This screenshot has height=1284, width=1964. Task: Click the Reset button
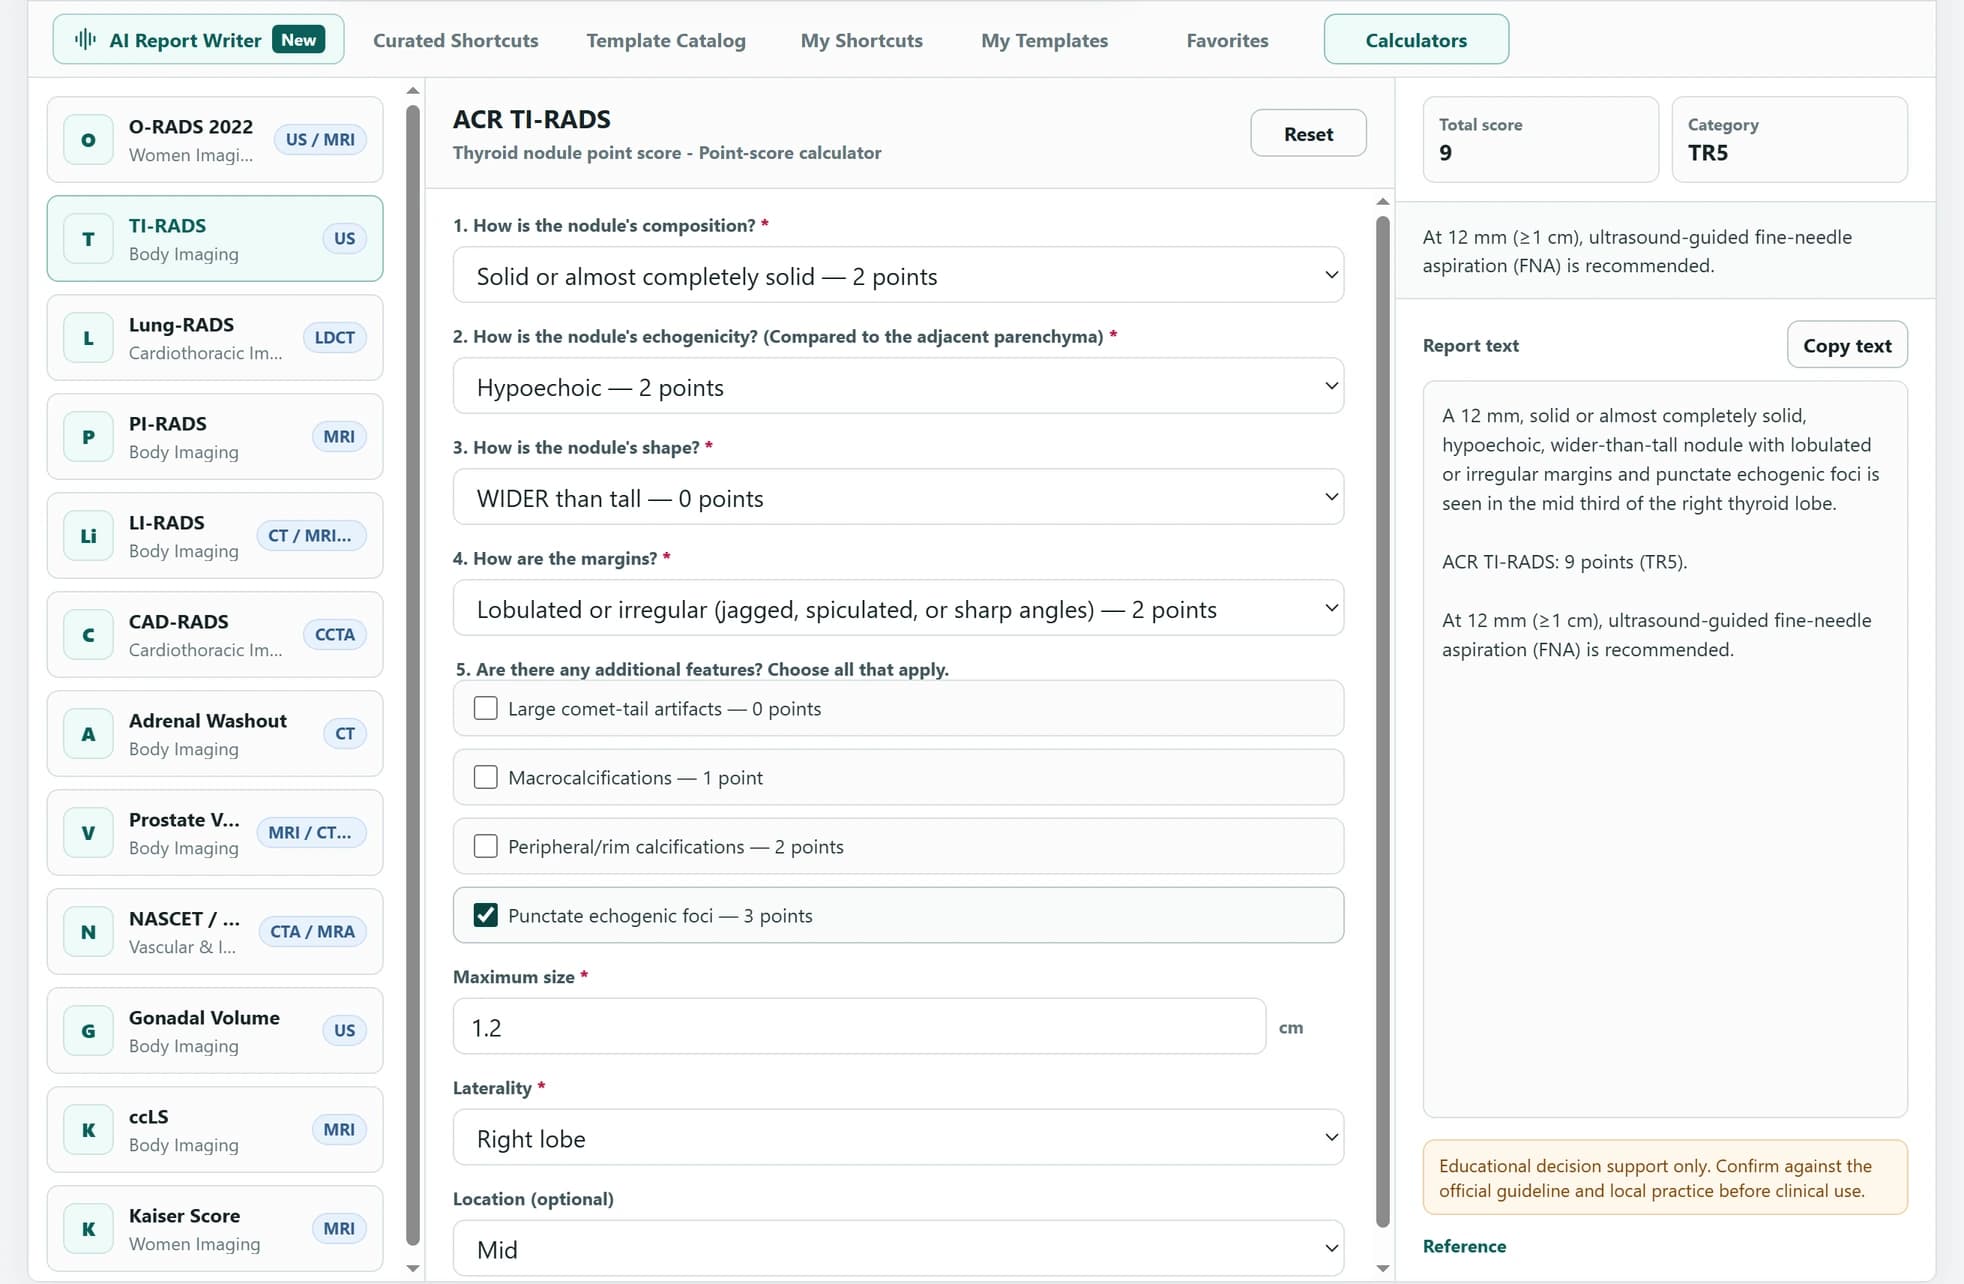pos(1308,133)
